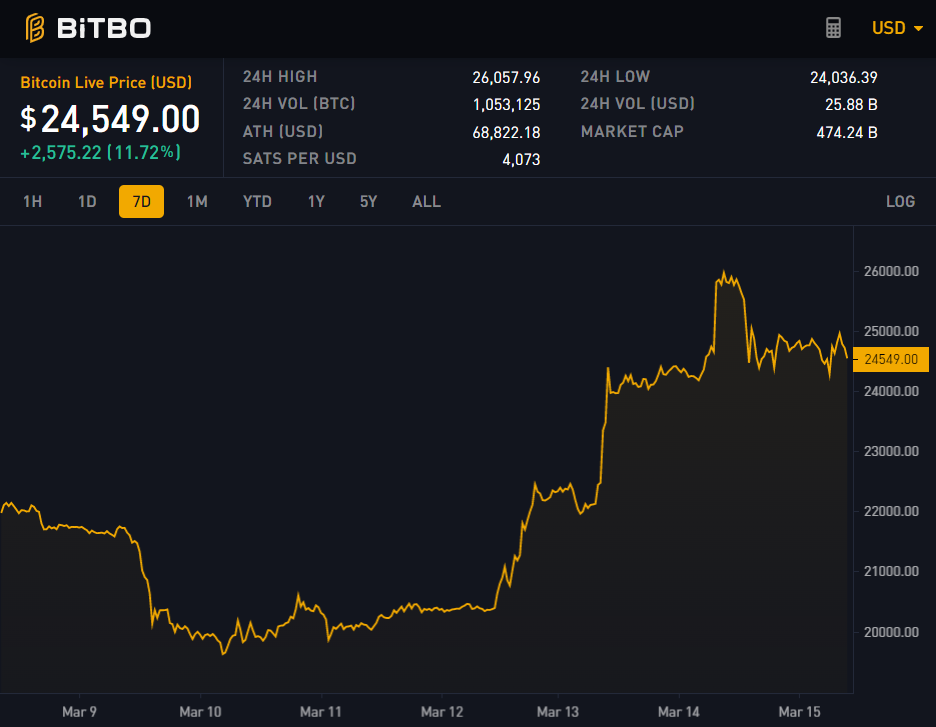936x727 pixels.
Task: Select the 7D timeframe tab
Action: coord(141,202)
